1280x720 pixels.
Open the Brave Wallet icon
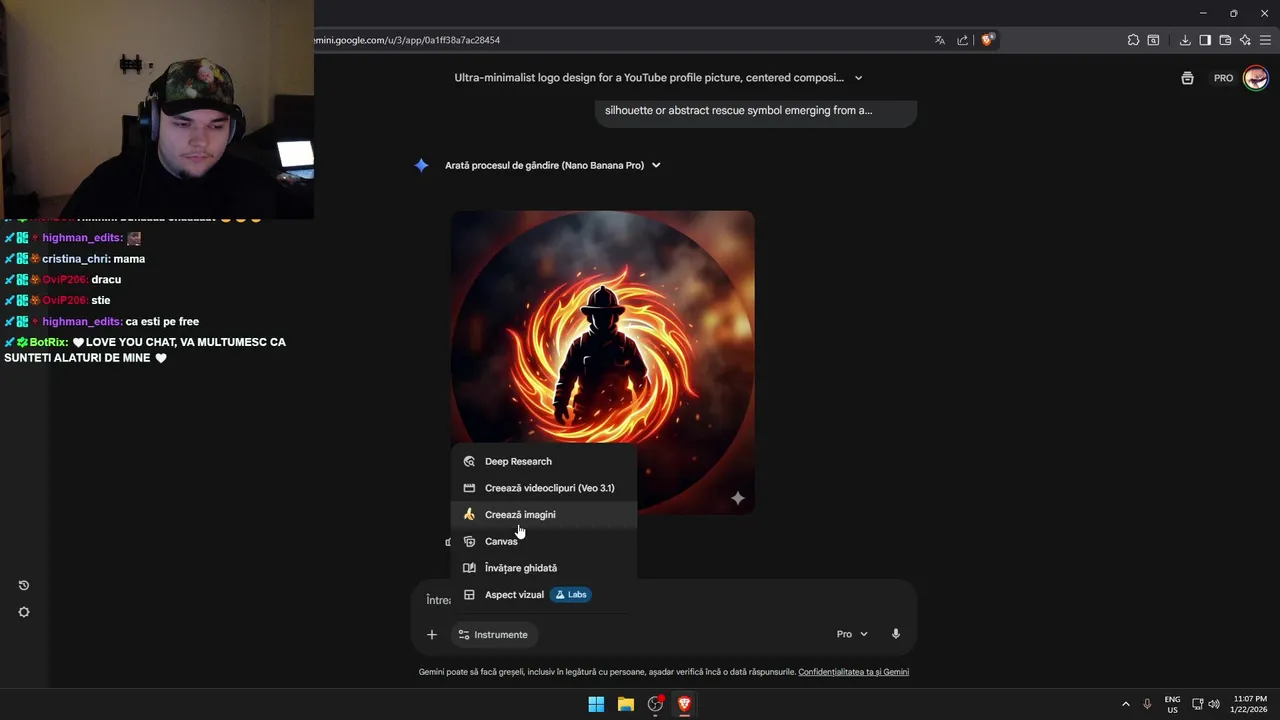point(1225,40)
